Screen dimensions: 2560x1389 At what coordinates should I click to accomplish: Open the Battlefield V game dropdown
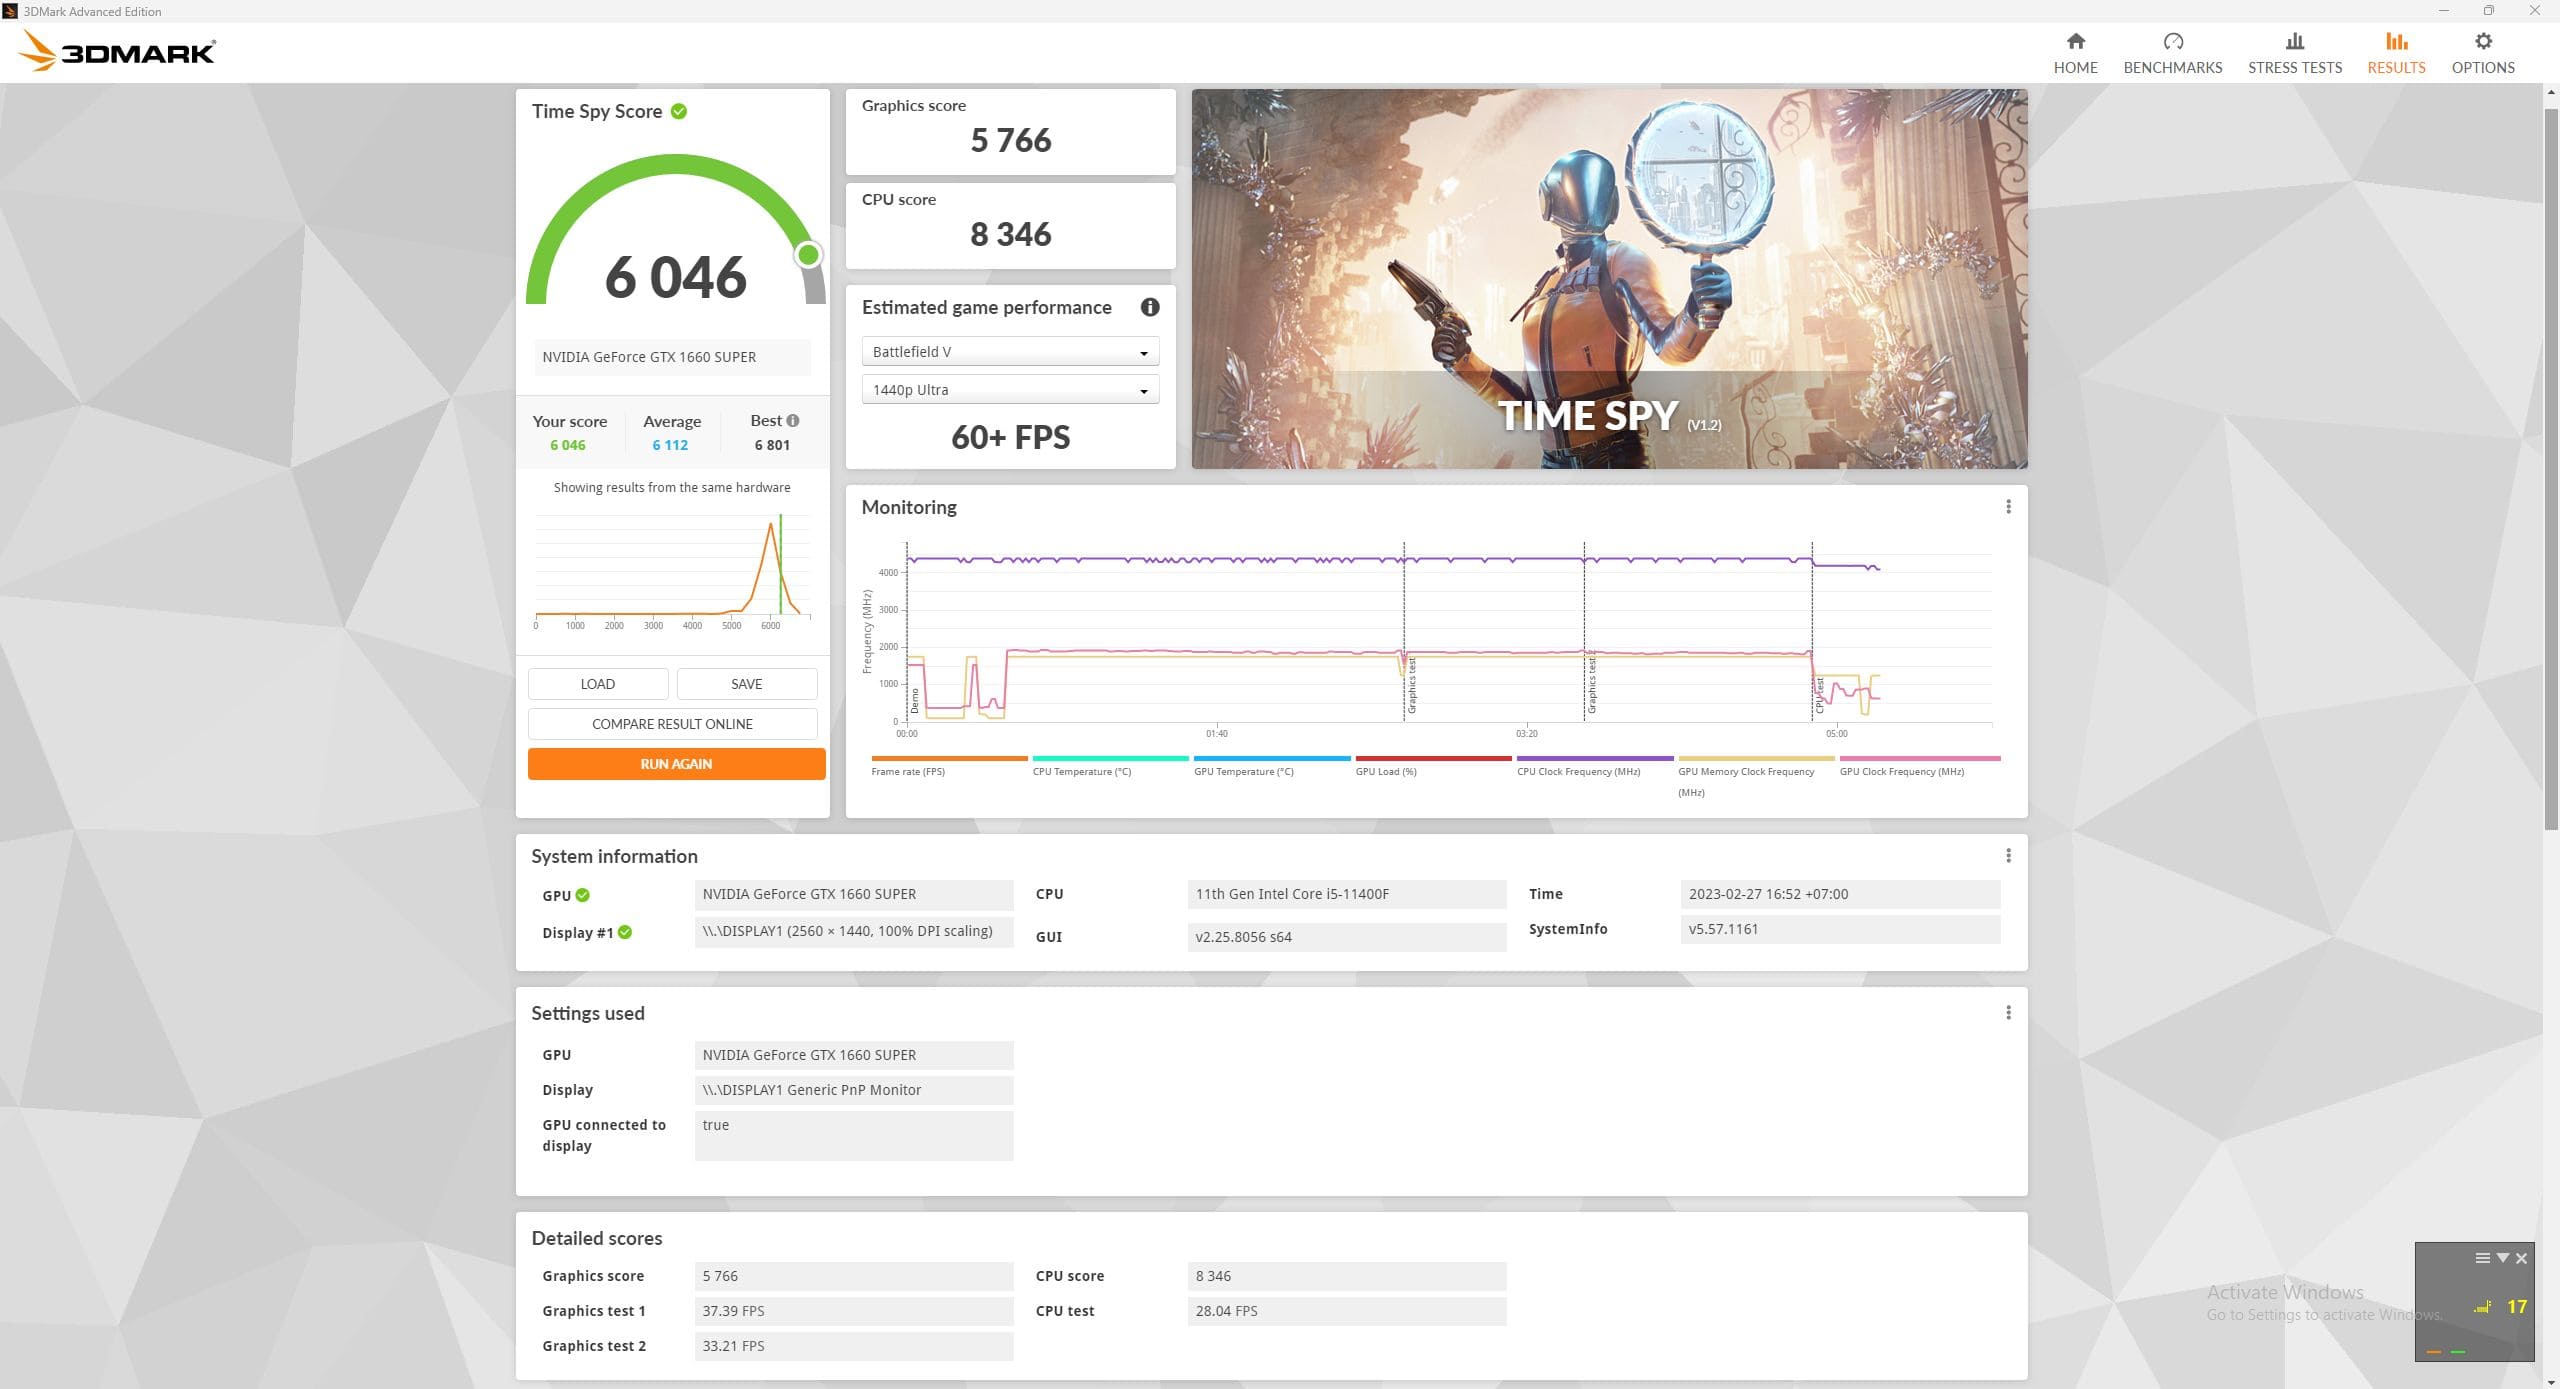(x=1010, y=352)
